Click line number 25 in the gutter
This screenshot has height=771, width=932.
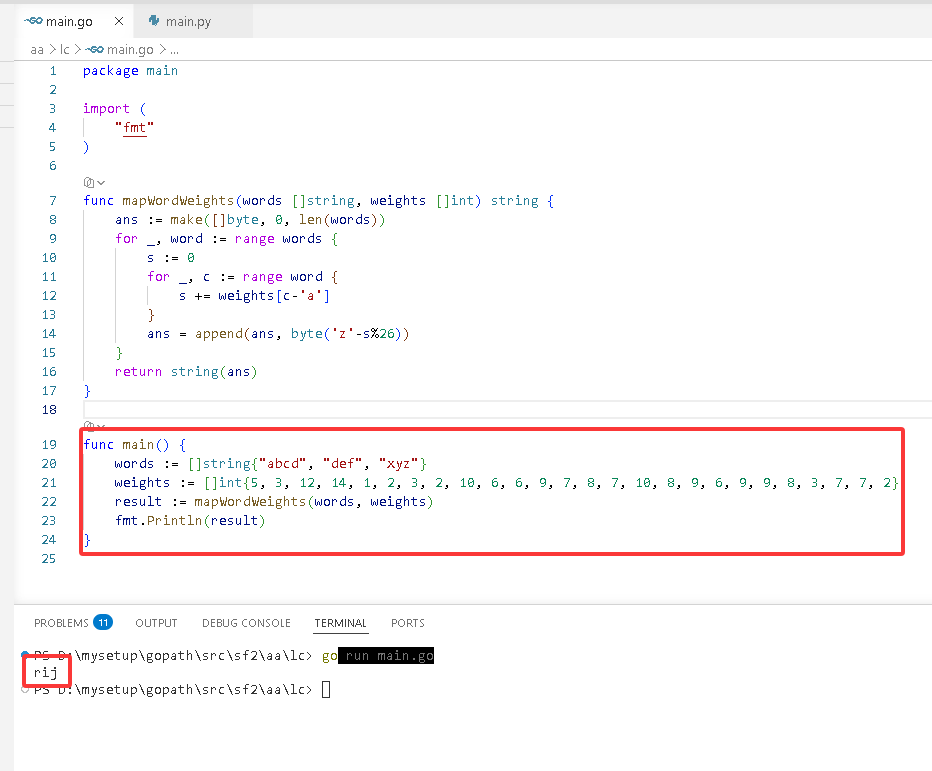pos(49,559)
